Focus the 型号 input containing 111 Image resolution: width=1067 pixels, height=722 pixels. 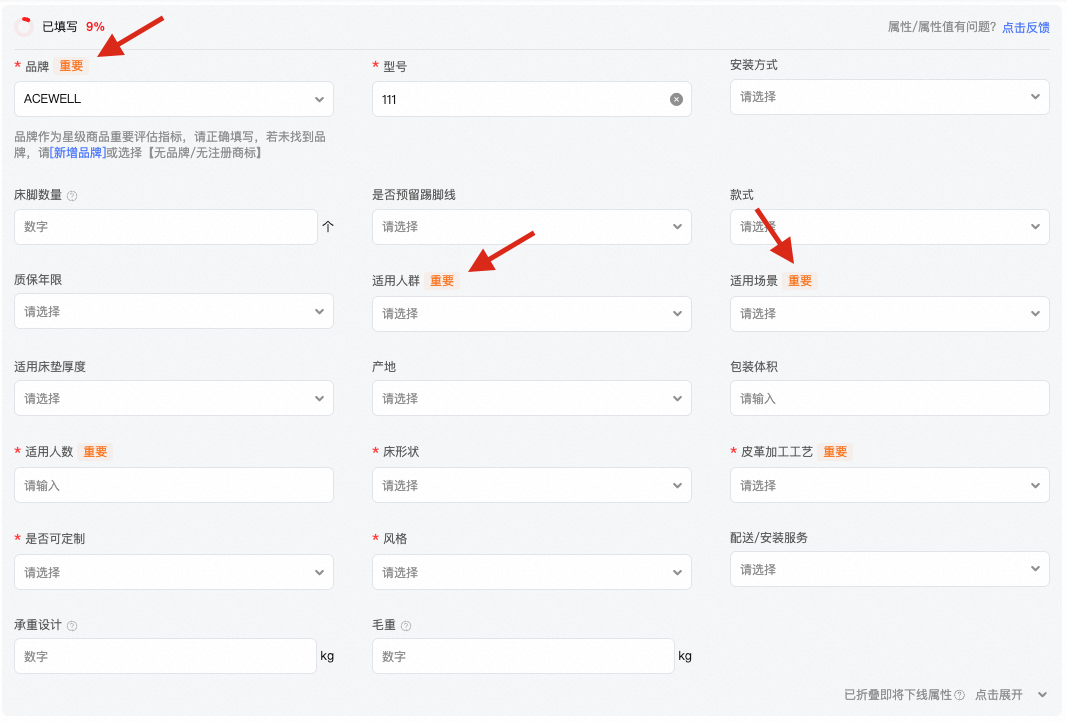pyautogui.click(x=531, y=99)
